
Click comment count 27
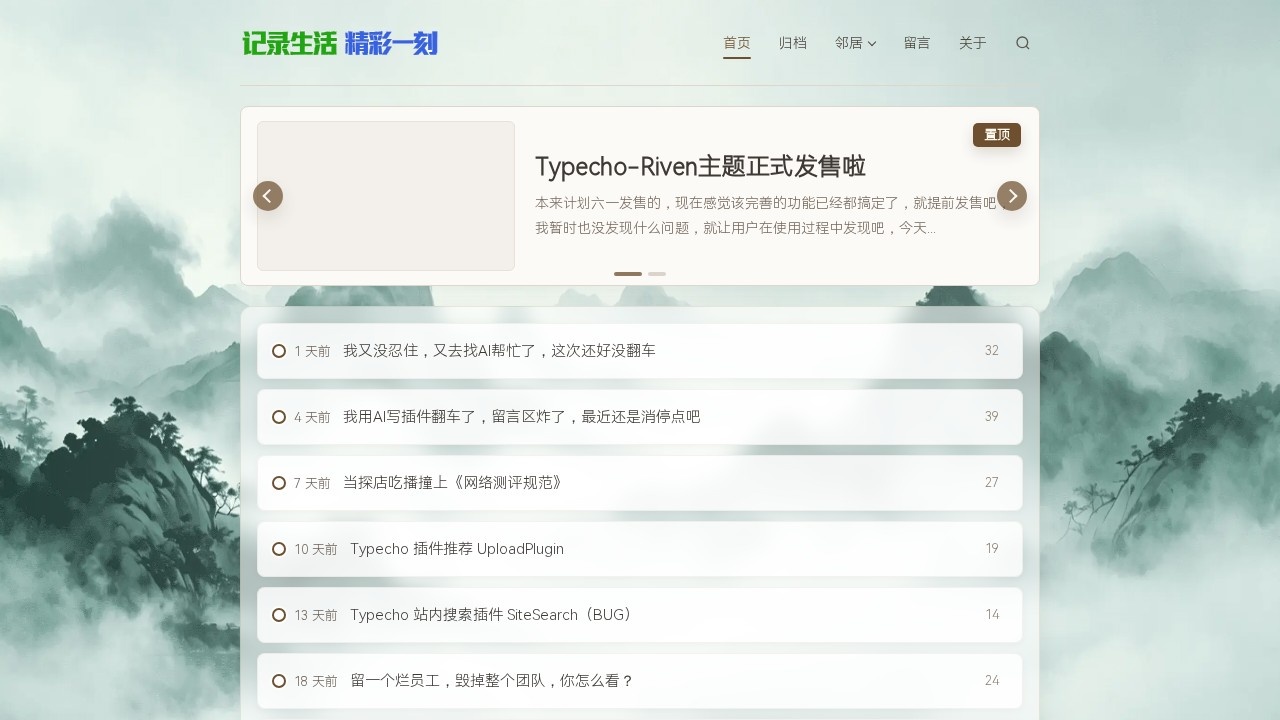992,483
